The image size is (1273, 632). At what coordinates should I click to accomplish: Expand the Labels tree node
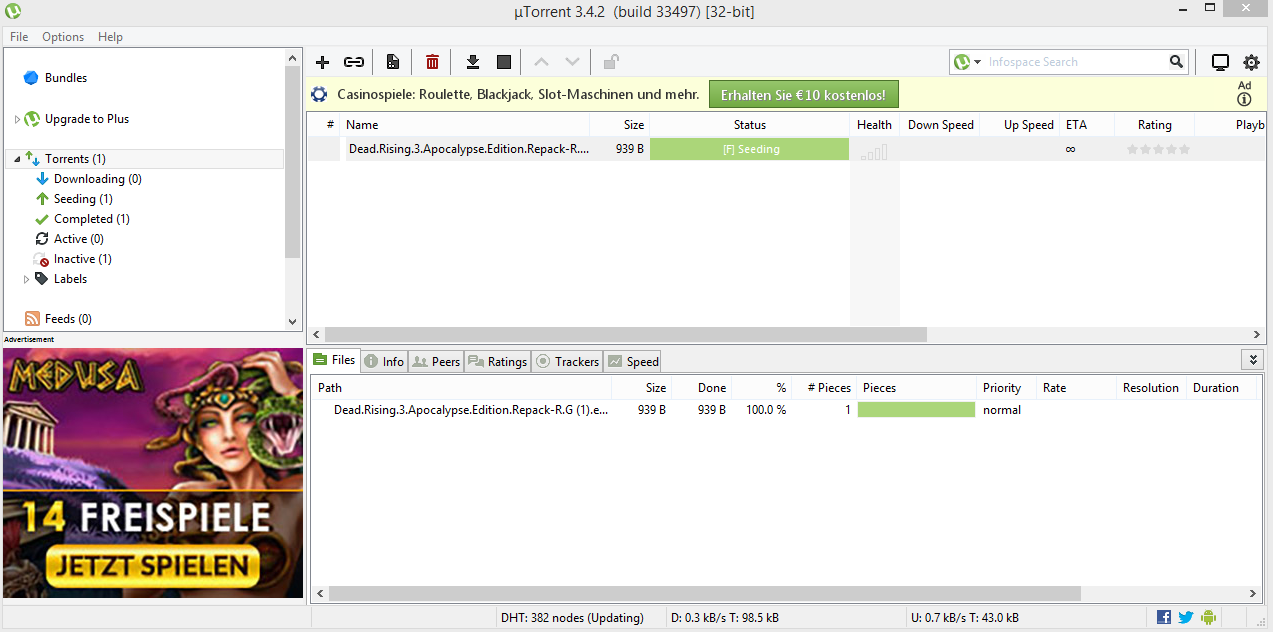coord(27,279)
